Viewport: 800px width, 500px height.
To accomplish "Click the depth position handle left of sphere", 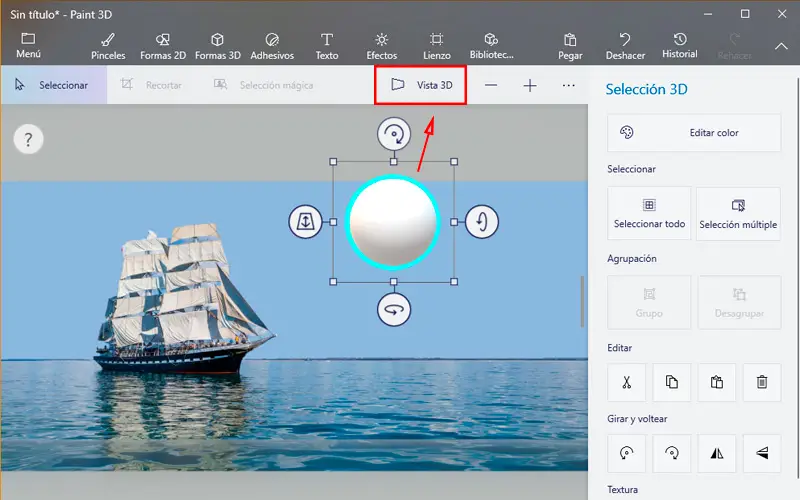I will [x=305, y=221].
